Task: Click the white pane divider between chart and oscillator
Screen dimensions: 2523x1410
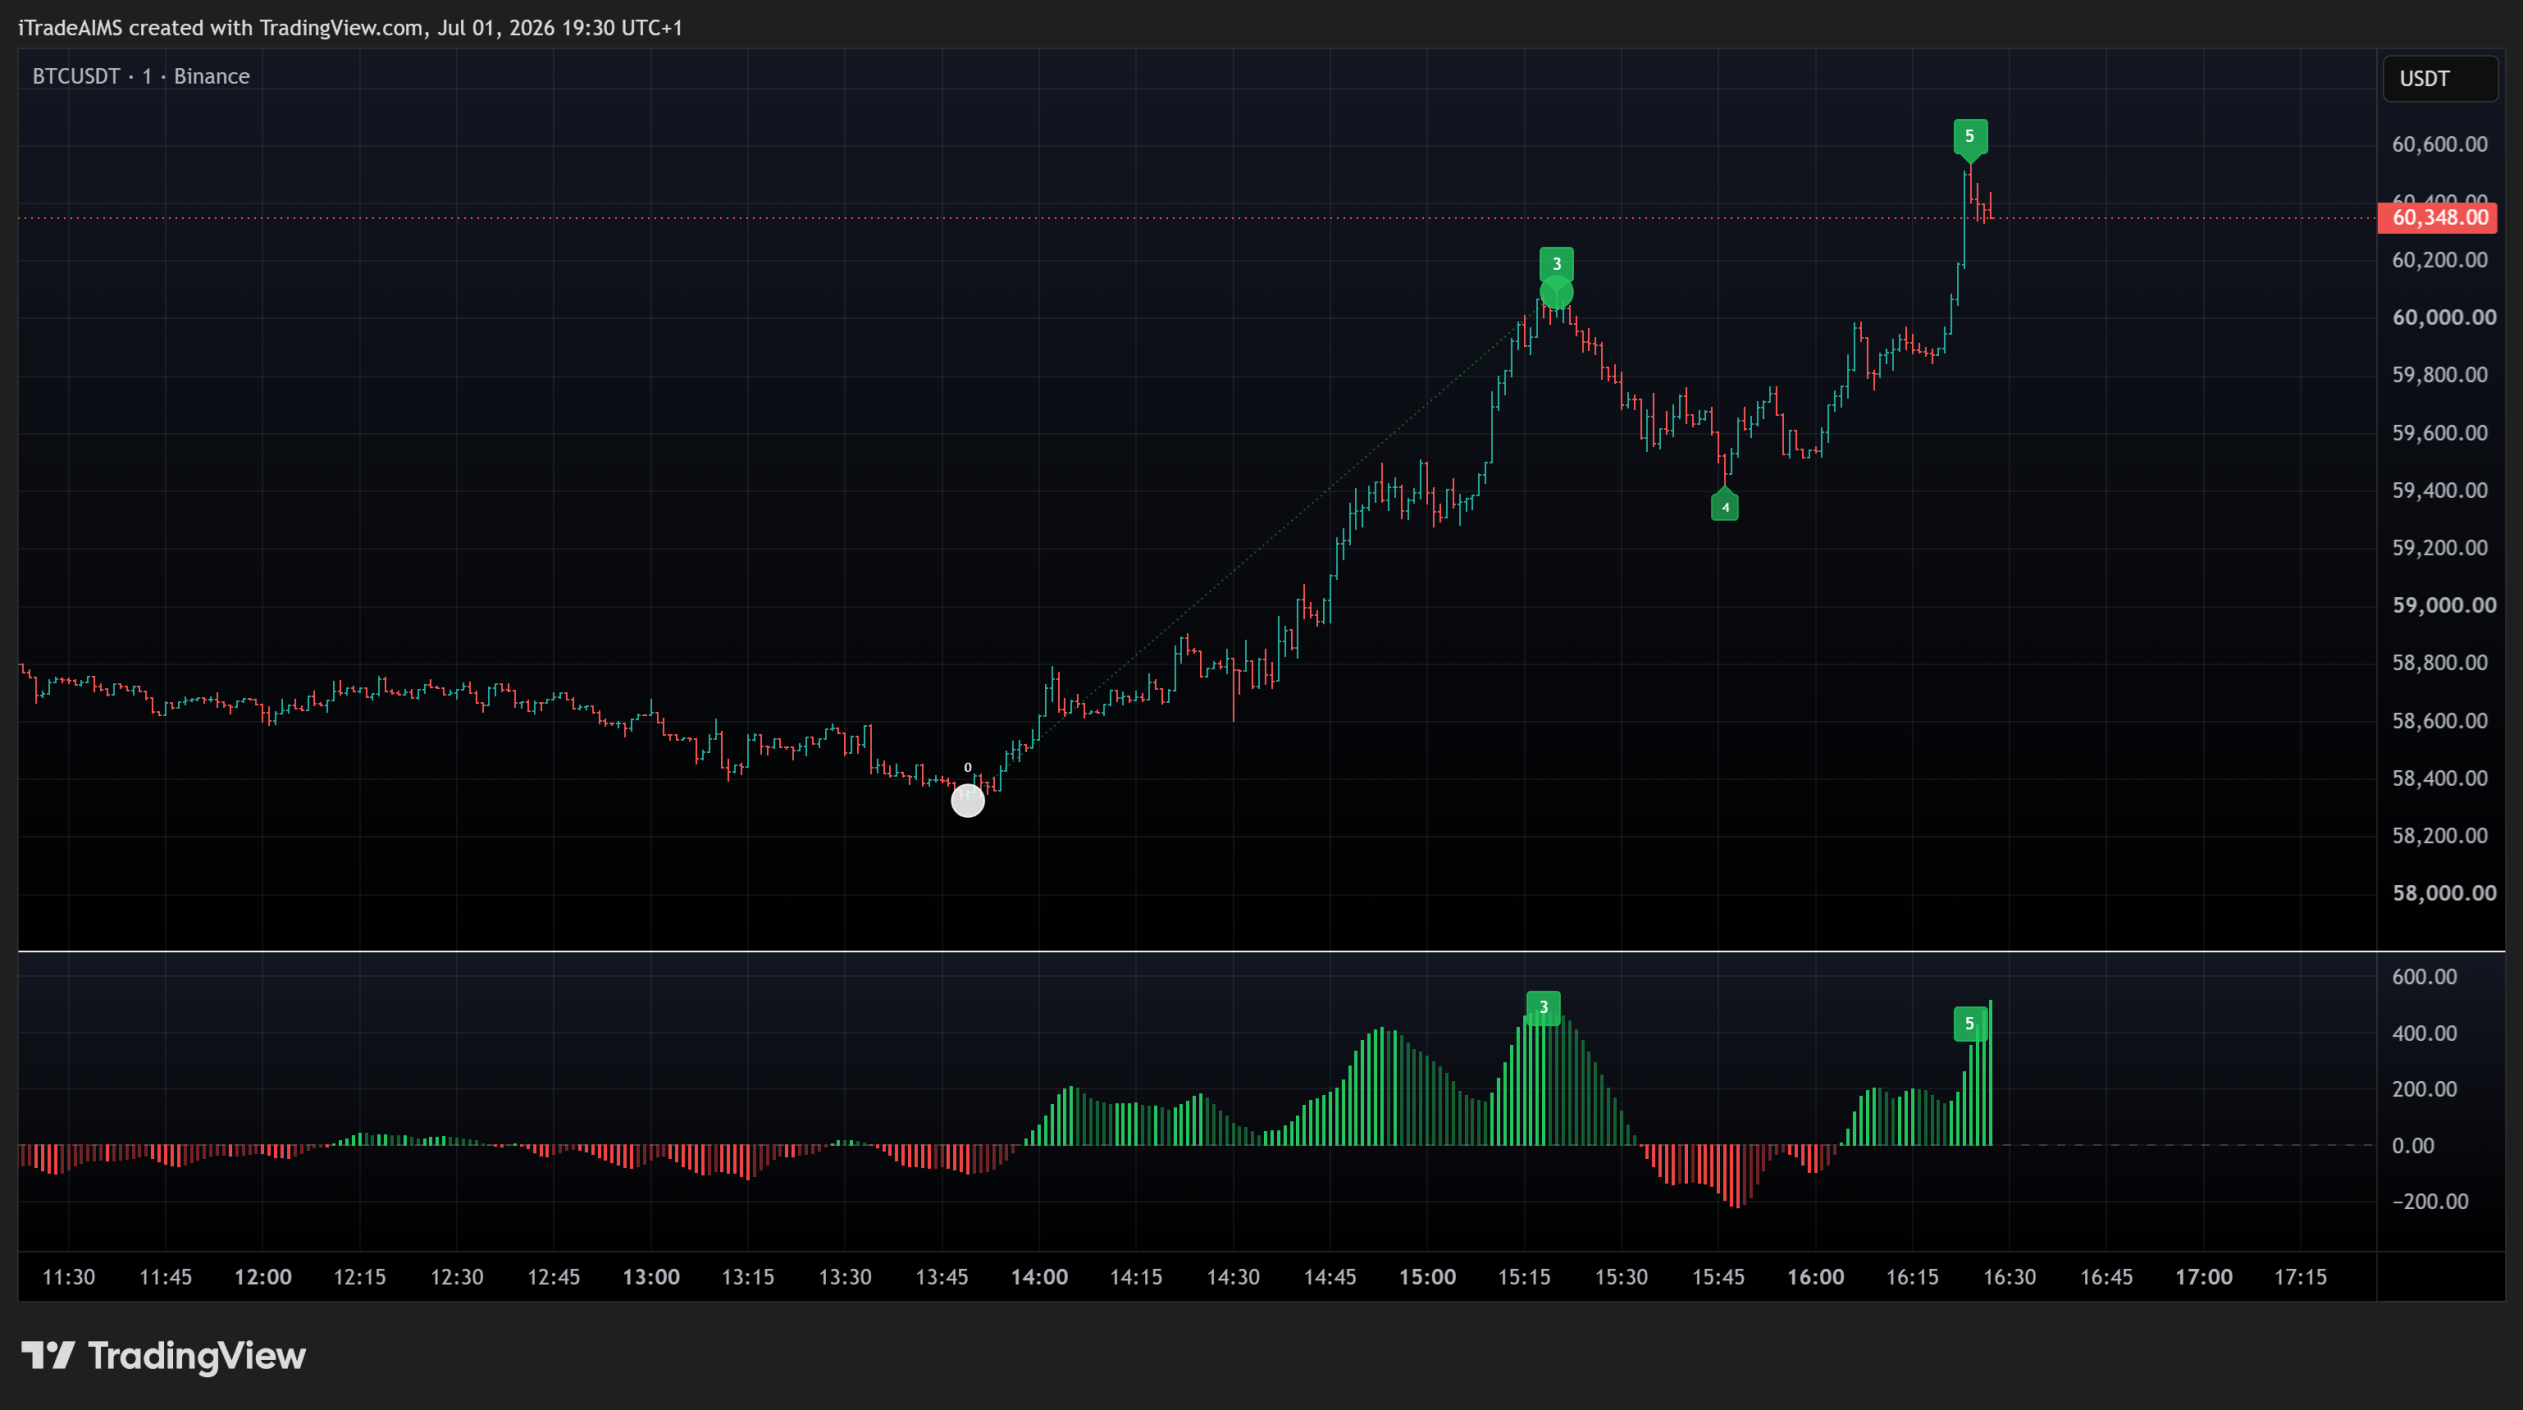Action: pos(1261,951)
